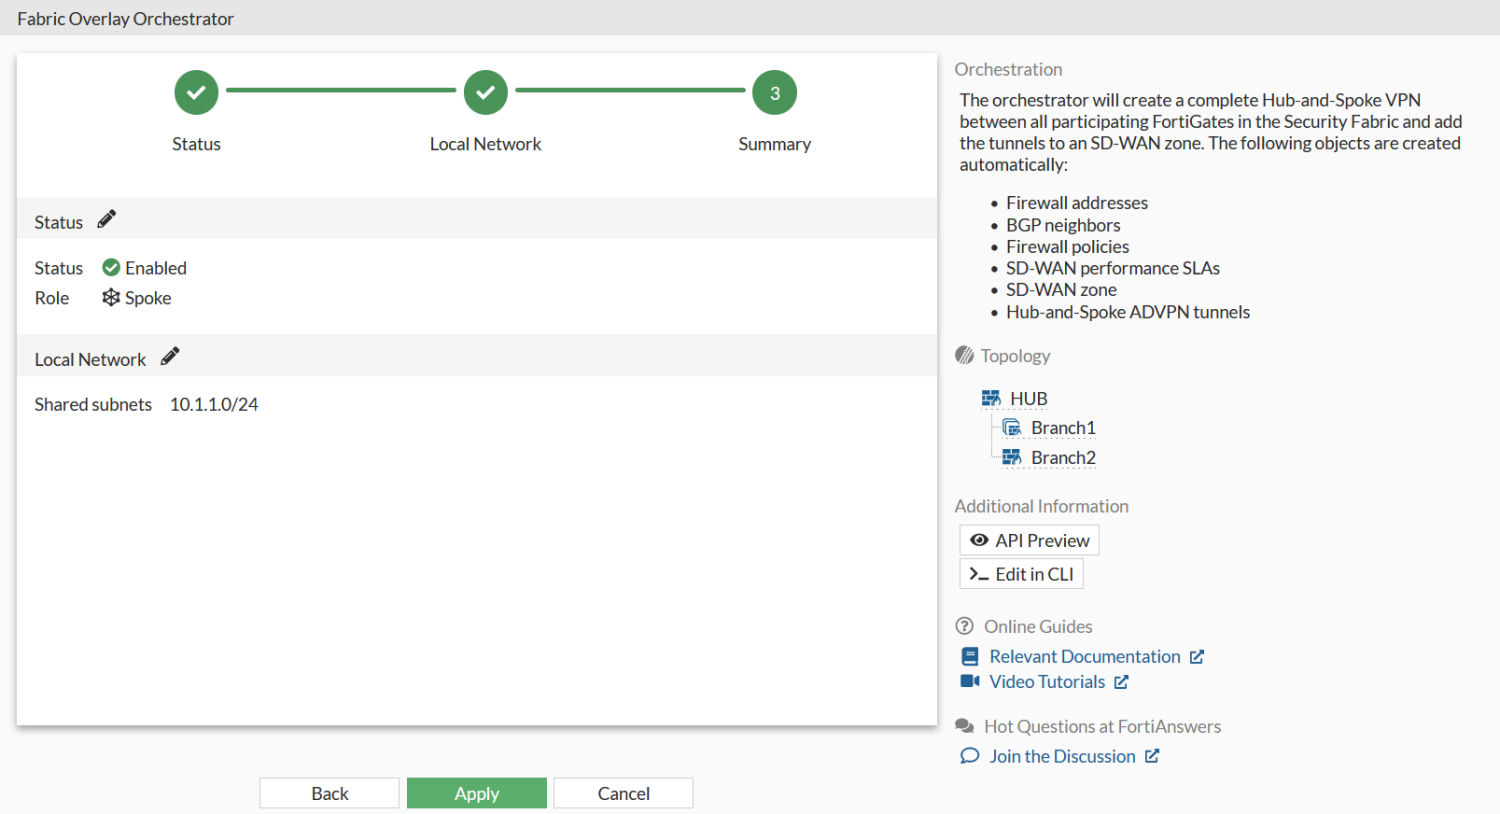
Task: Select Branch1 in the Topology tree
Action: coord(1063,428)
